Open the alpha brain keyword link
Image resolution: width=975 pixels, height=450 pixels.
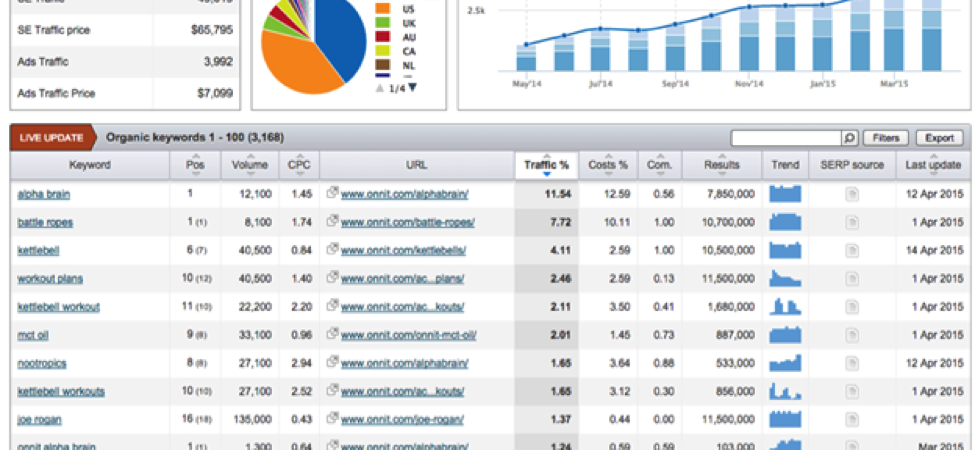pos(44,194)
